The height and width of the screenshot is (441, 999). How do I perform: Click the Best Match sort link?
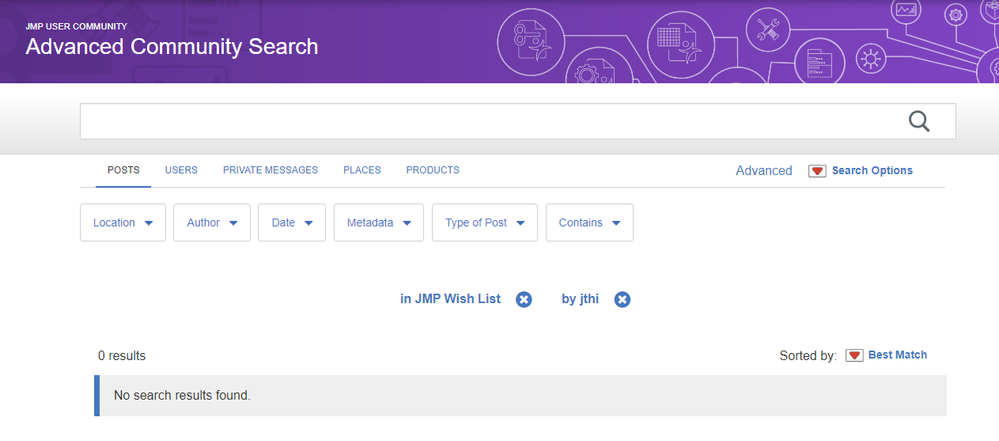click(x=898, y=355)
